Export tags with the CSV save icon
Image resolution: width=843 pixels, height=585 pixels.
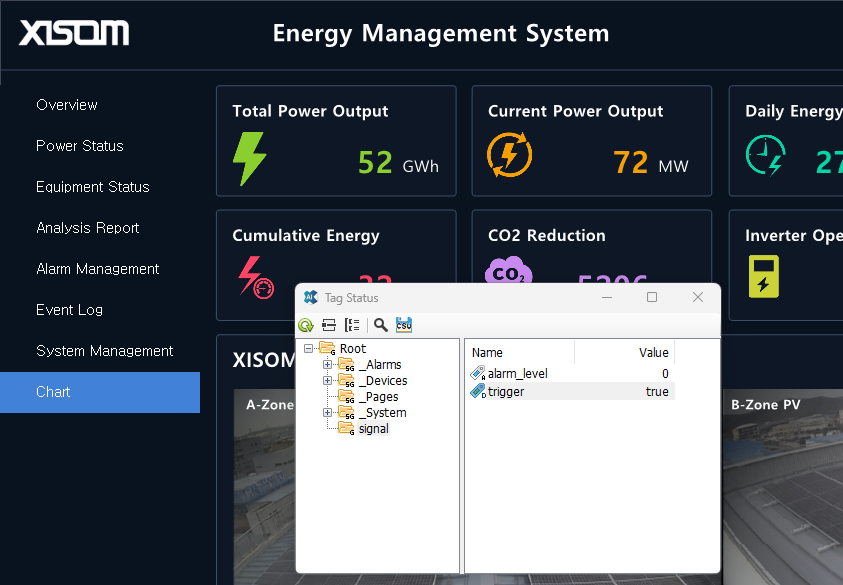[404, 325]
